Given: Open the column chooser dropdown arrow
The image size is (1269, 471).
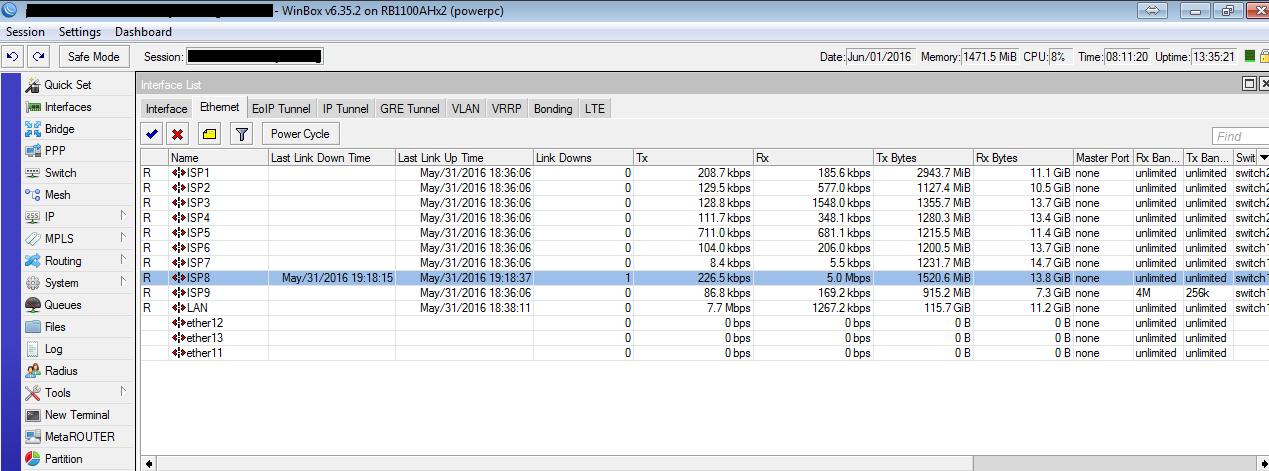Looking at the screenshot, I should pyautogui.click(x=1263, y=158).
